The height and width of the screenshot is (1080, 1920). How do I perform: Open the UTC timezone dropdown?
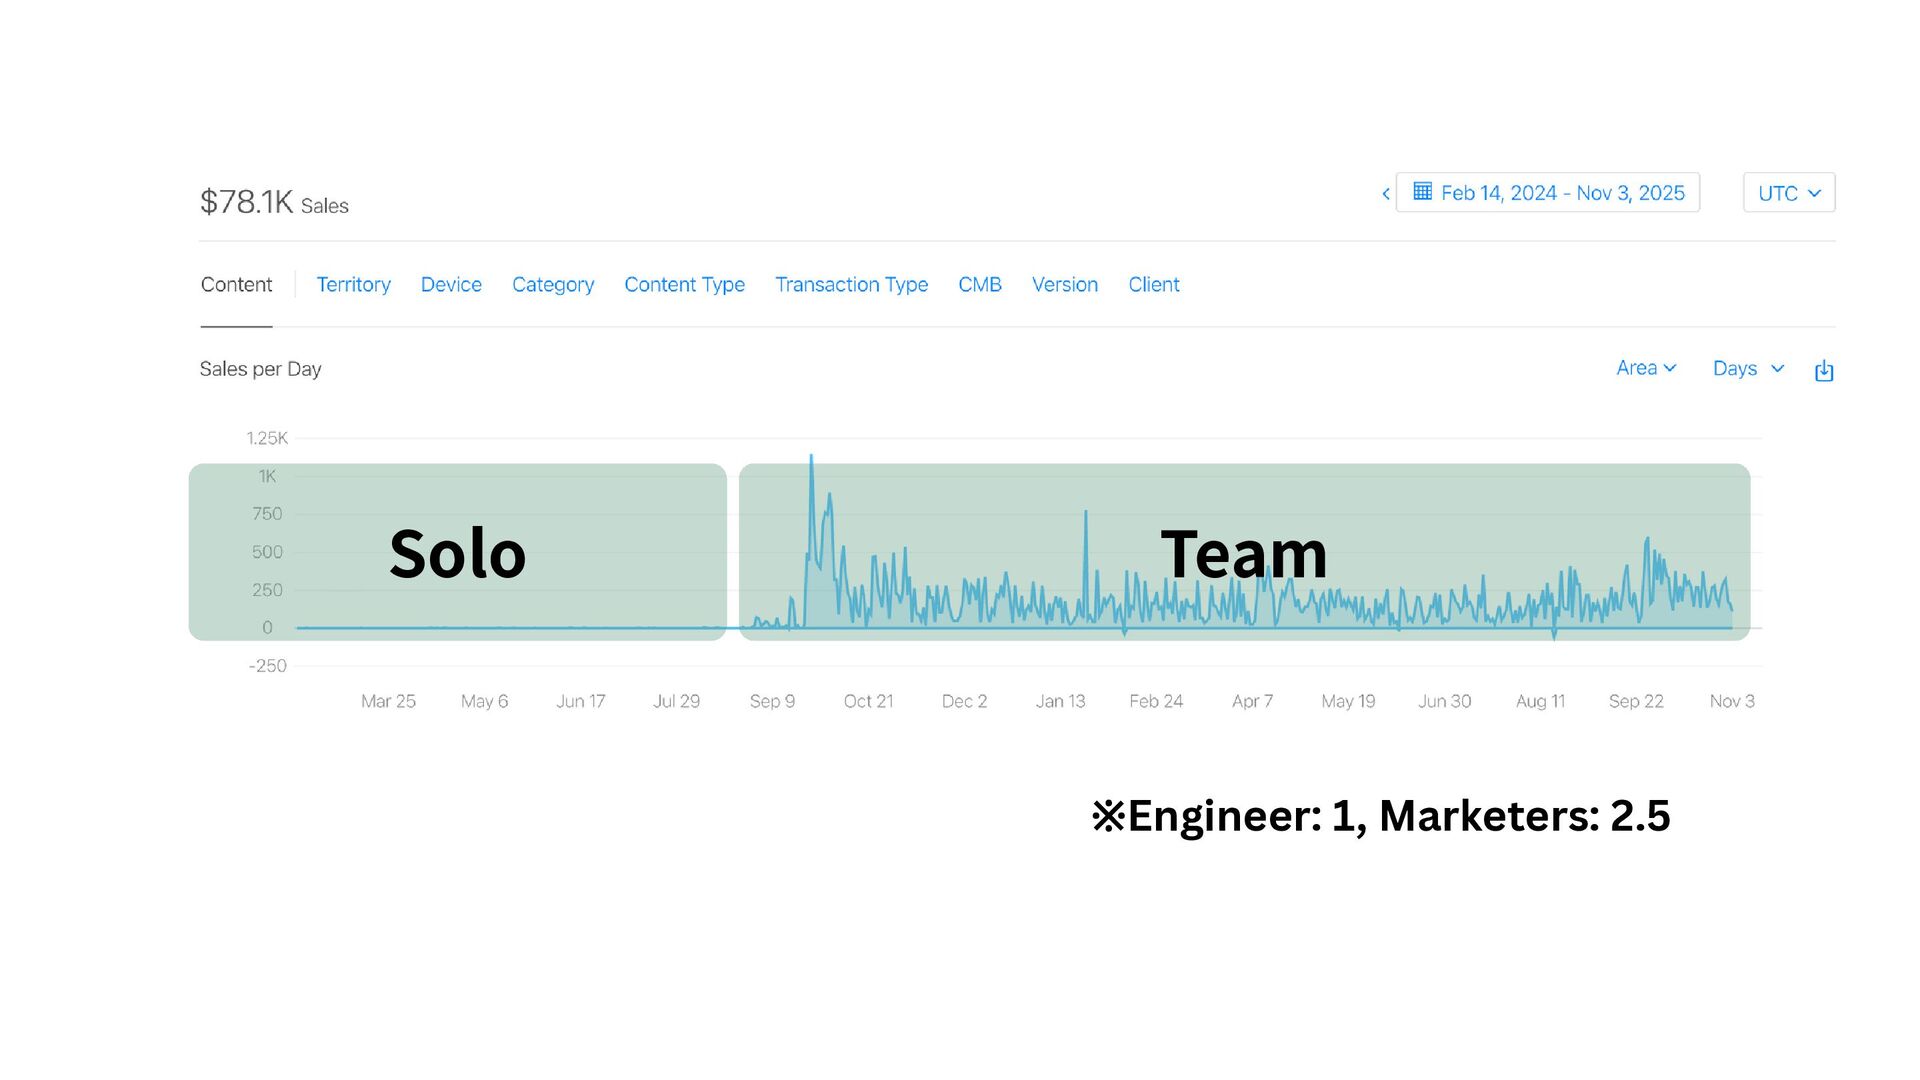(x=1788, y=193)
